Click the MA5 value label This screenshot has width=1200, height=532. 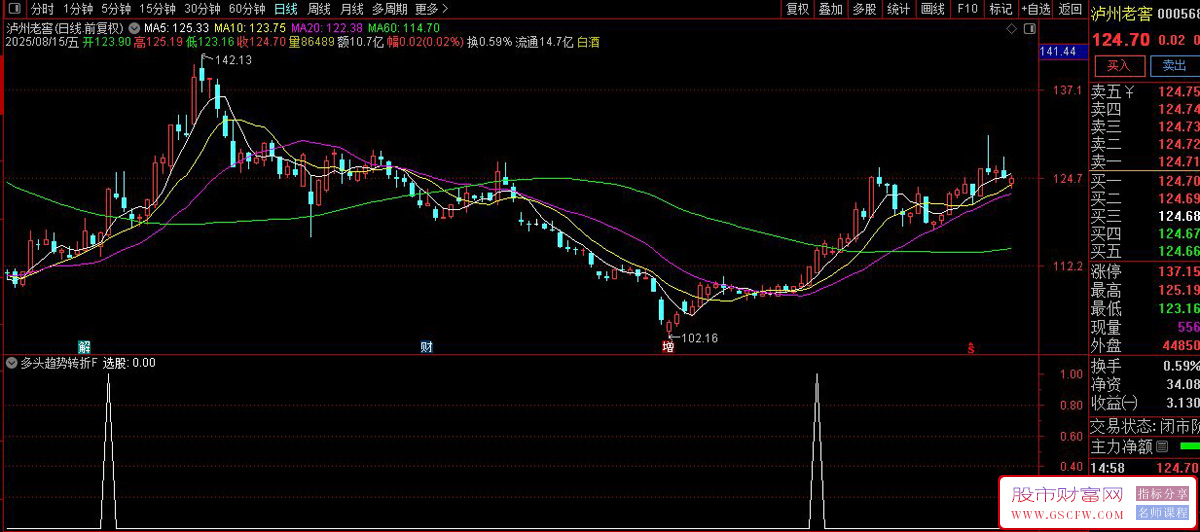(x=176, y=28)
